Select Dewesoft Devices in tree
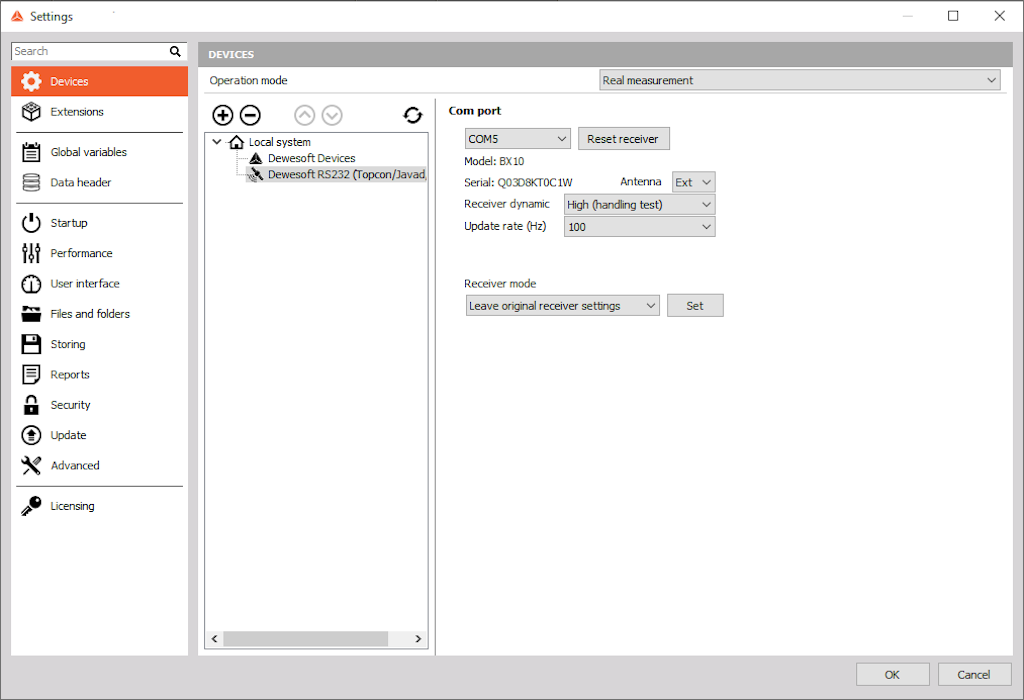Image resolution: width=1024 pixels, height=700 pixels. coord(312,158)
